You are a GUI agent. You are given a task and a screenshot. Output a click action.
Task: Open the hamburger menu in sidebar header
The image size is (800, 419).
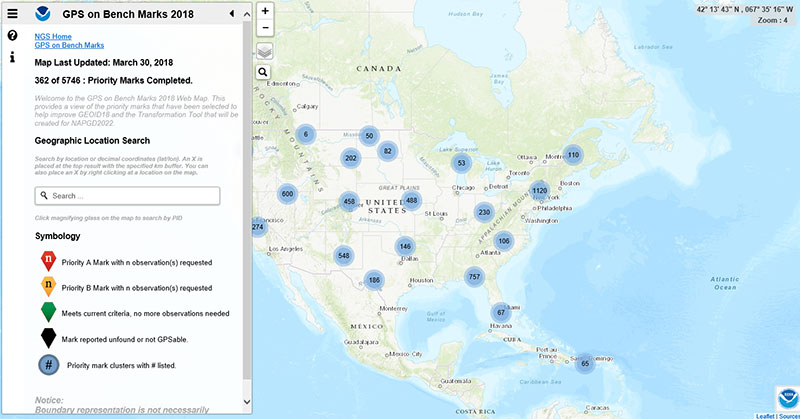click(x=13, y=13)
